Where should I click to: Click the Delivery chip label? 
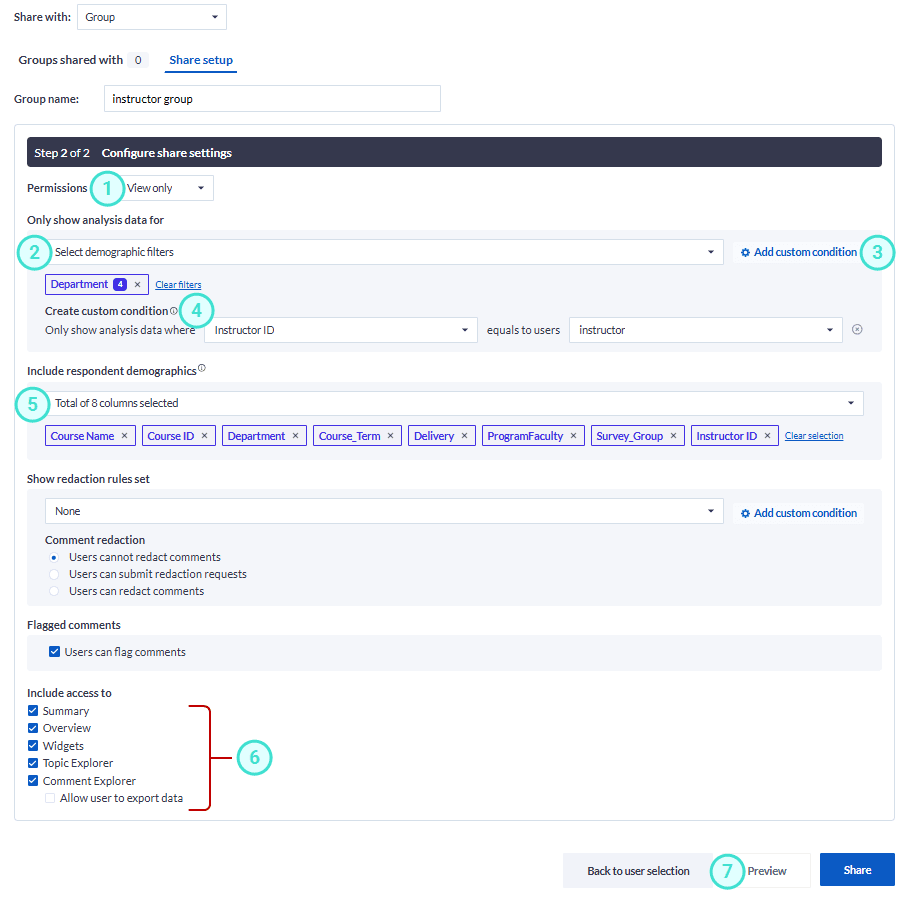click(x=434, y=435)
